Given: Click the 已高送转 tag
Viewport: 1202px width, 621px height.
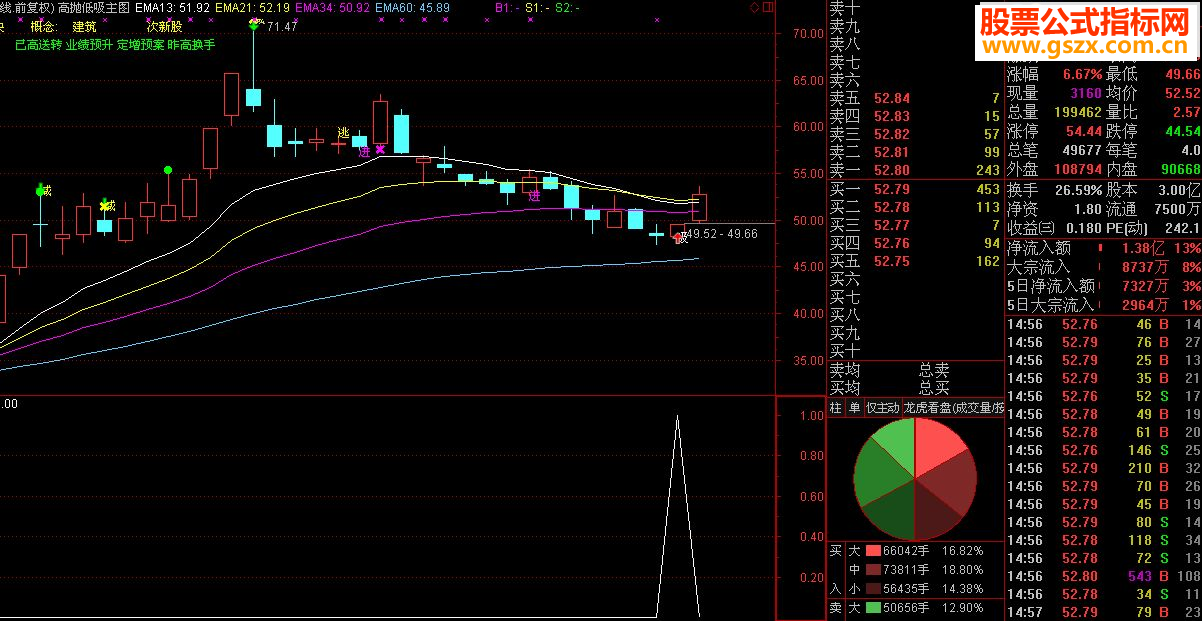Looking at the screenshot, I should pos(38,45).
